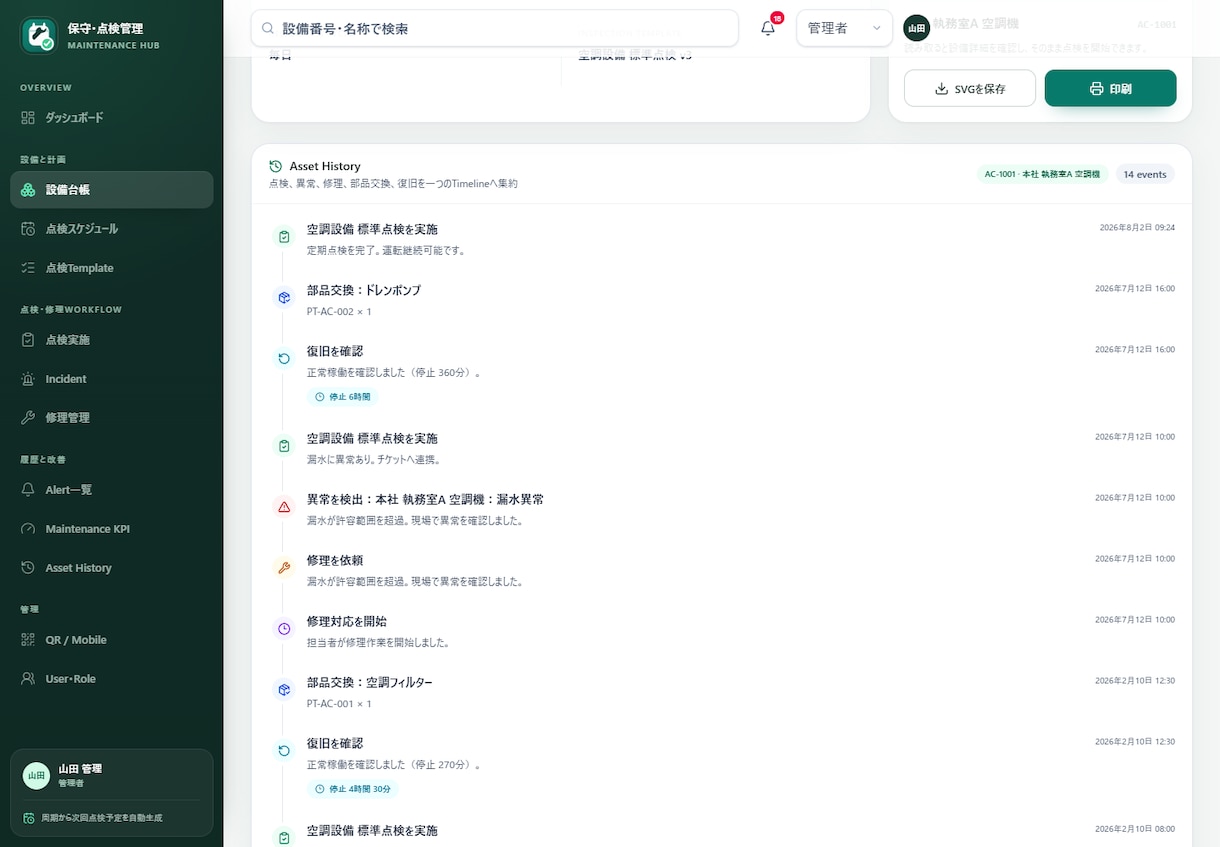Click the 山田 avatar in header
Image resolution: width=1220 pixels, height=847 pixels.
(916, 28)
